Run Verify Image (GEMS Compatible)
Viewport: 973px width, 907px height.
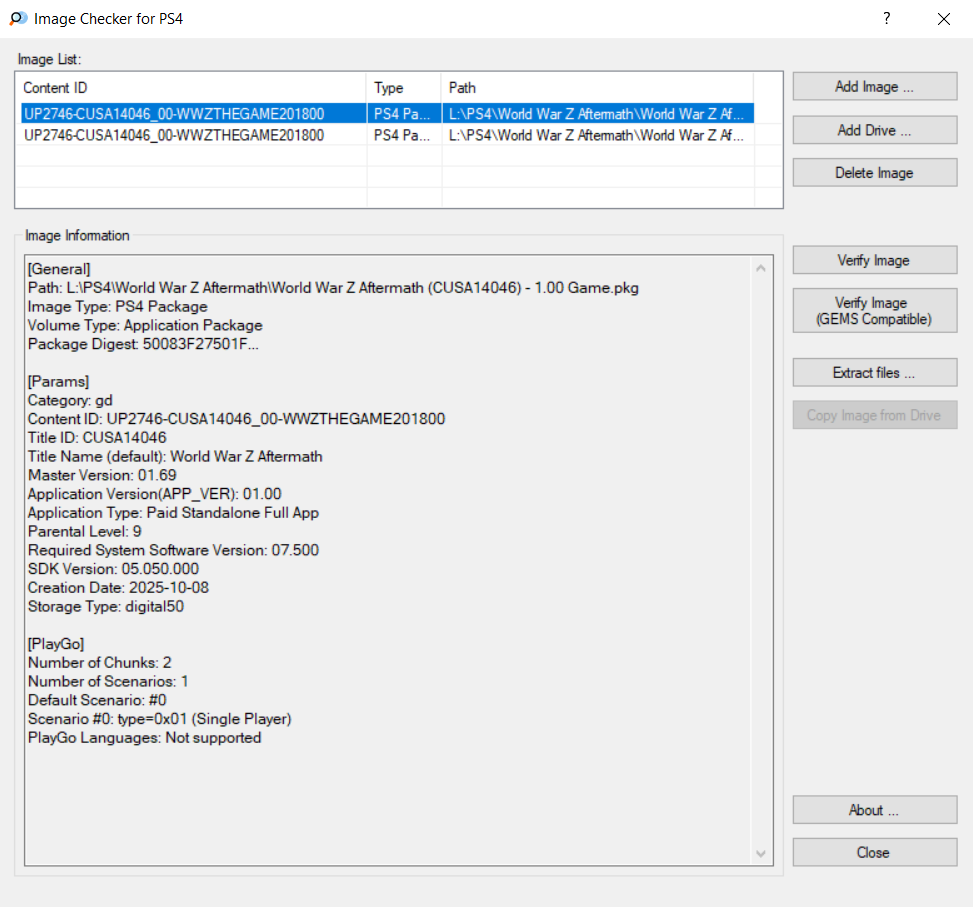[x=874, y=311]
